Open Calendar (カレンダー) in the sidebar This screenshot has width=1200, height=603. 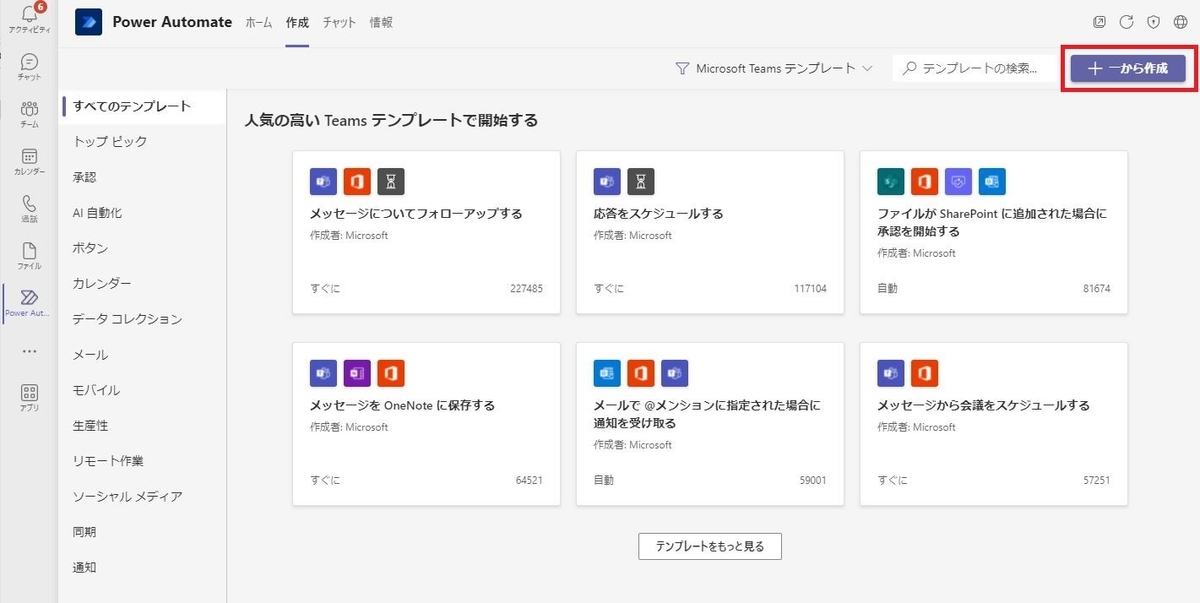tap(29, 161)
